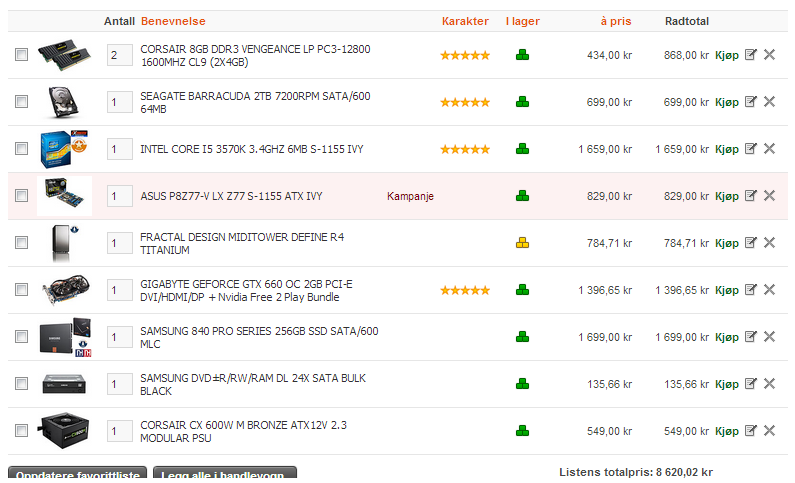Screen dimensions: 795x483
Task: Click the Legg alle i handlevogn button
Action: coord(225,473)
